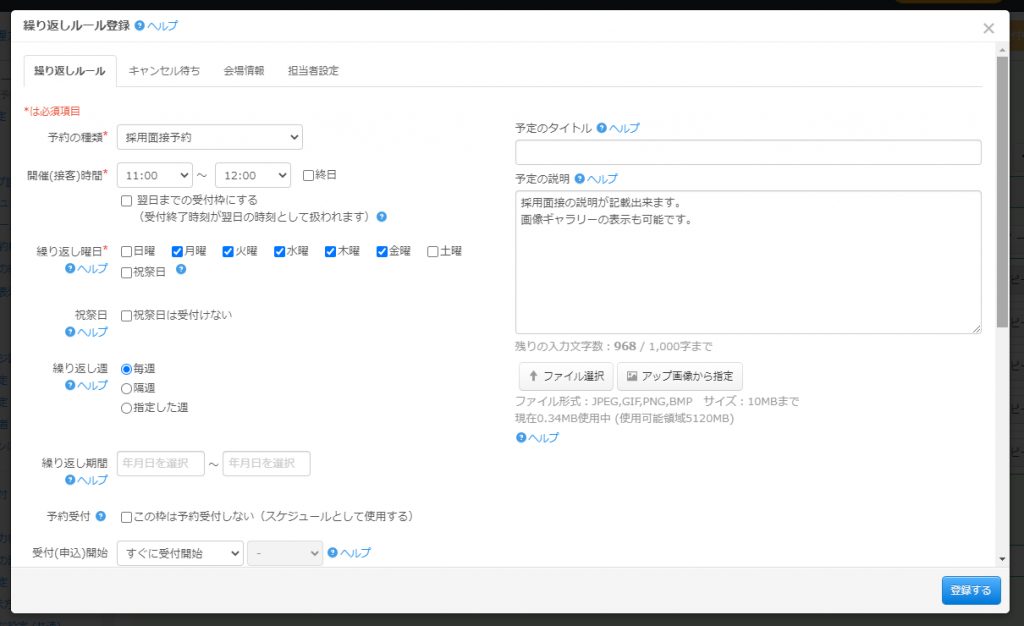Click help icon beside 繰り返しルール登録 title

pyautogui.click(x=140, y=26)
